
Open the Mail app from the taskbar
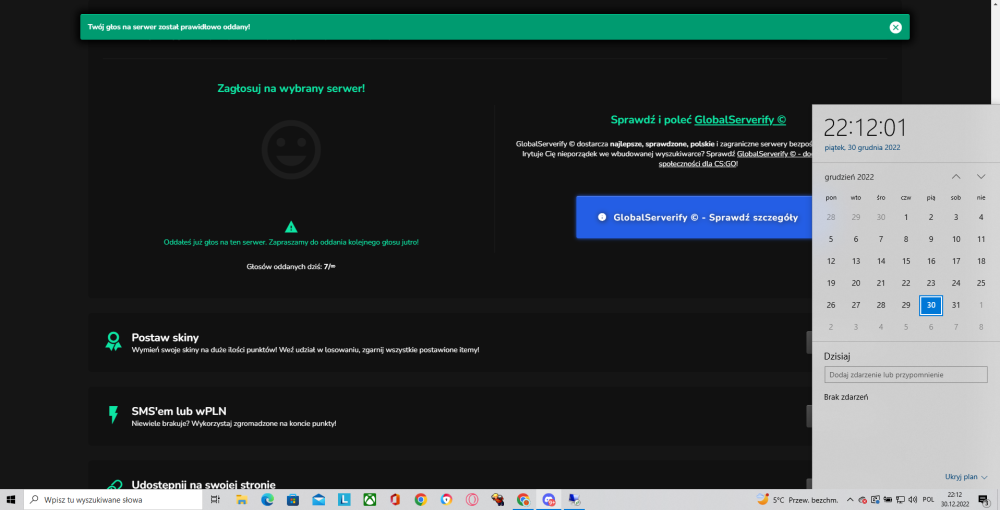click(318, 500)
